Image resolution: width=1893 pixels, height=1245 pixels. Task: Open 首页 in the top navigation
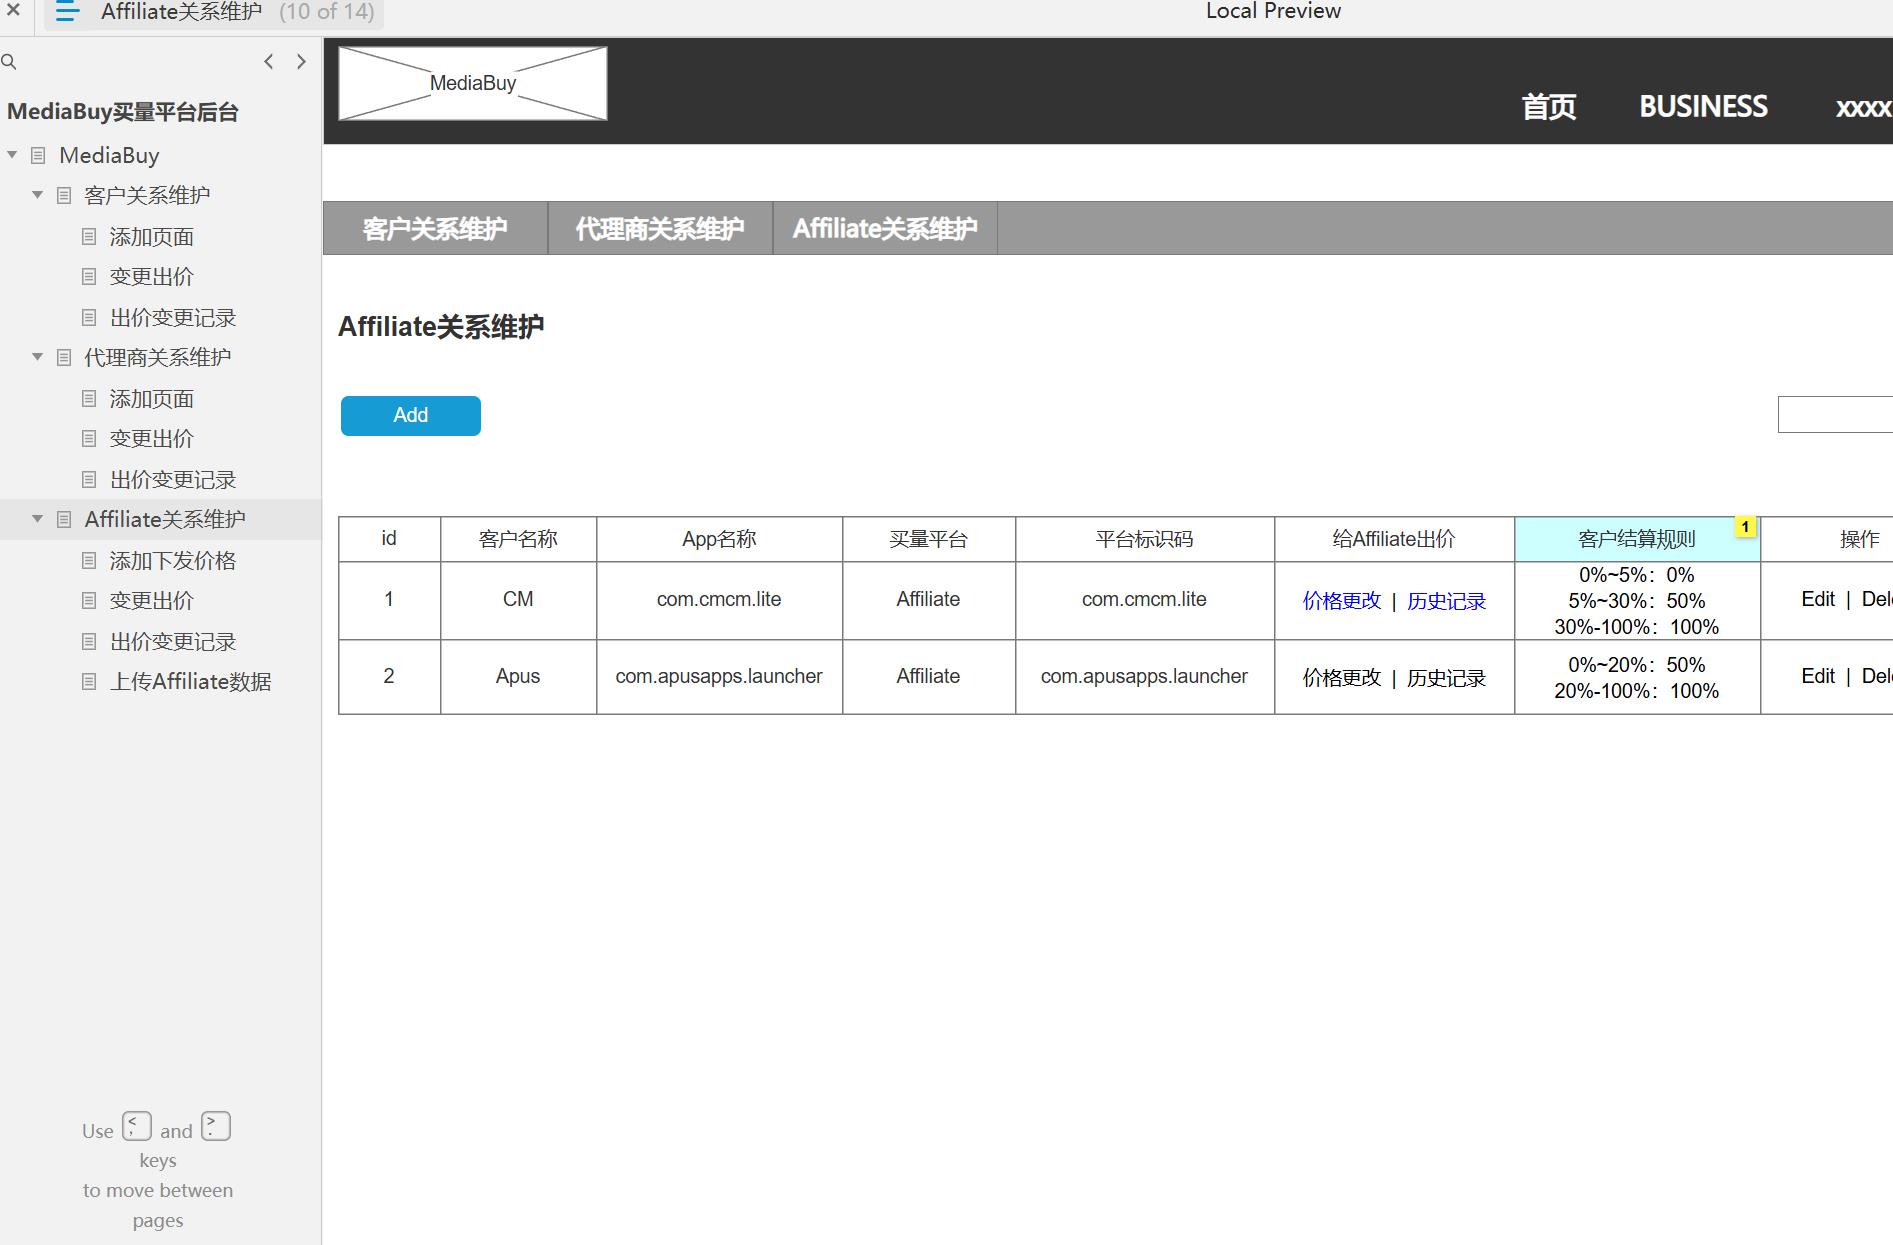[1548, 107]
